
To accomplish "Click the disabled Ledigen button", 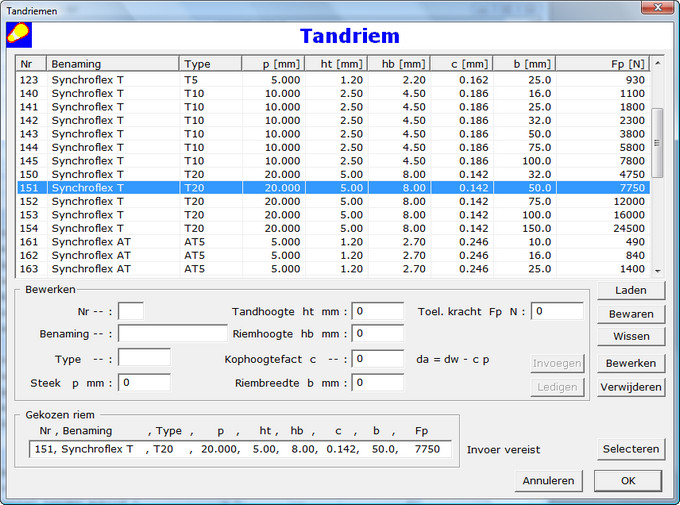I will click(557, 387).
